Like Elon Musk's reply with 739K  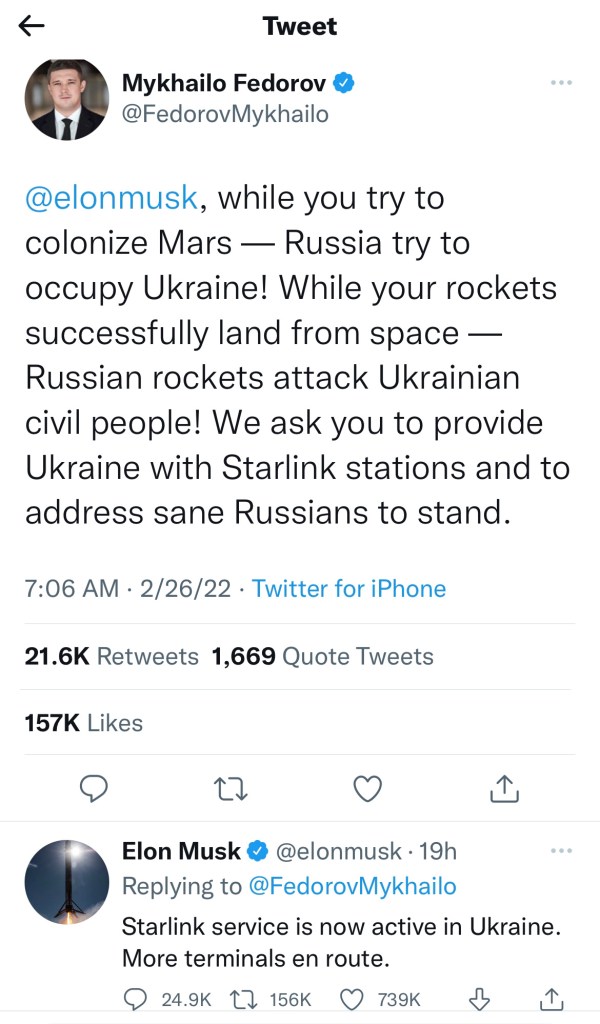click(381, 998)
